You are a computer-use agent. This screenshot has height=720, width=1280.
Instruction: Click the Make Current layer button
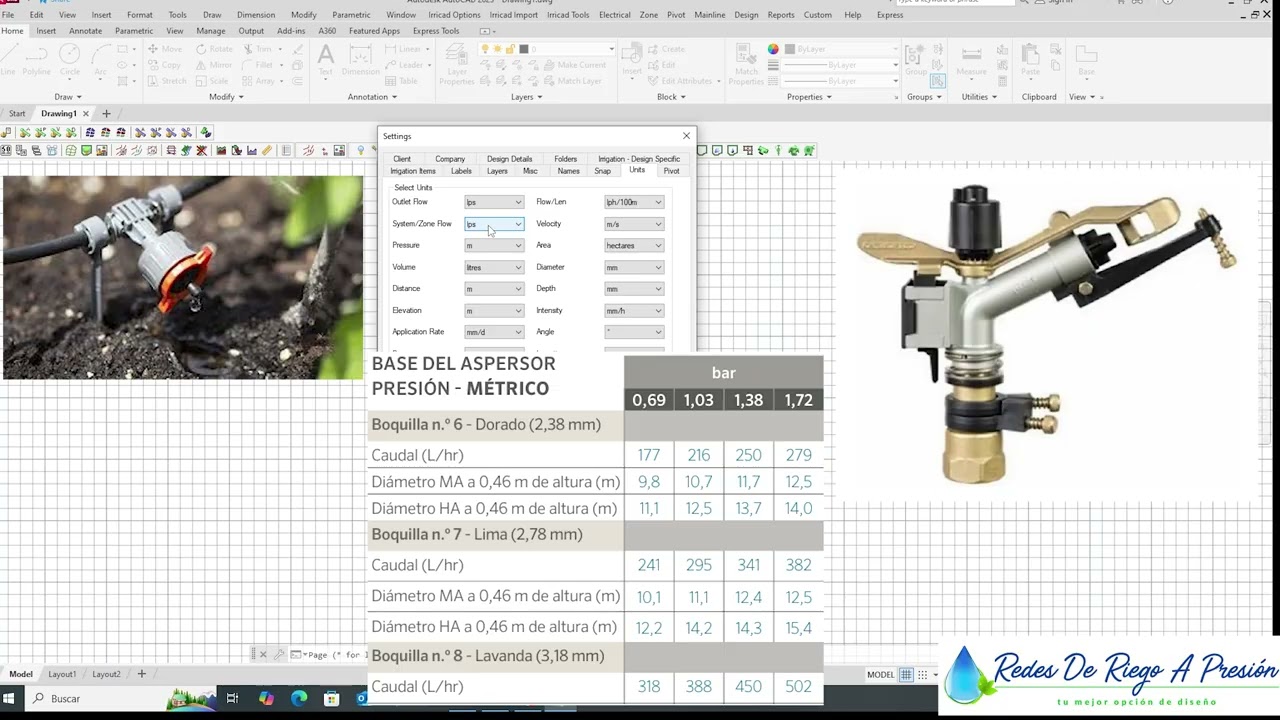[x=573, y=65]
